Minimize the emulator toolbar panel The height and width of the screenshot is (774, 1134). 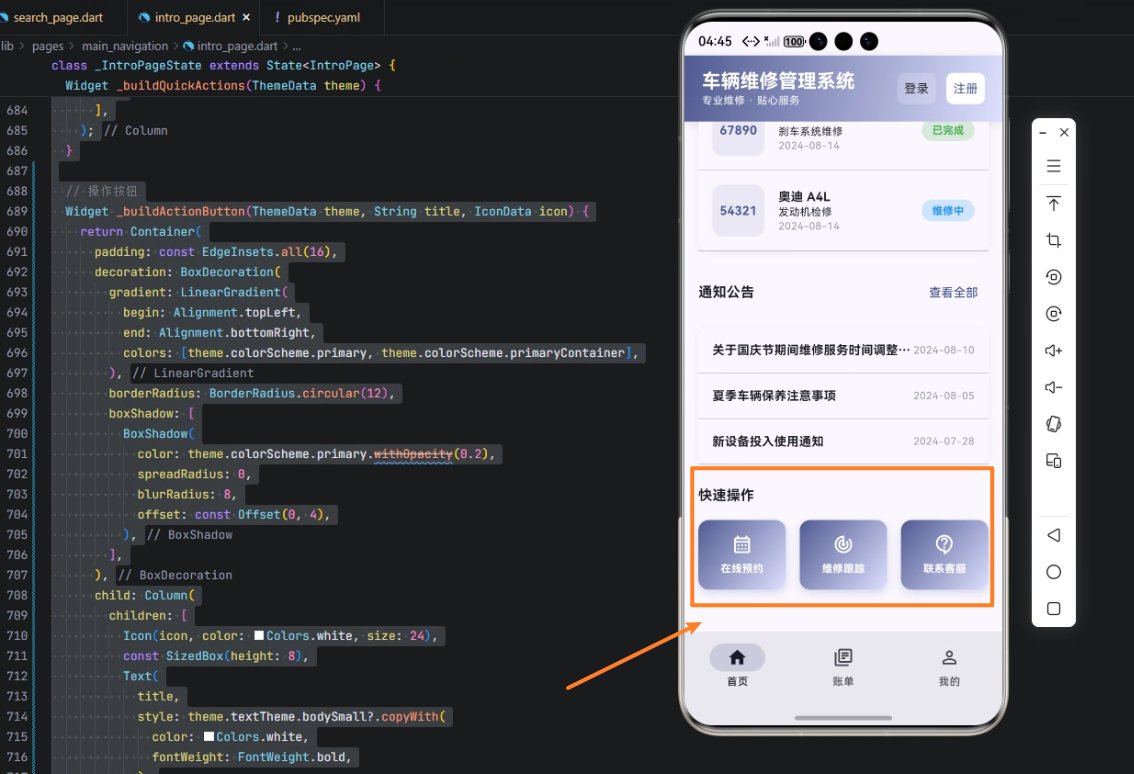click(x=1042, y=133)
